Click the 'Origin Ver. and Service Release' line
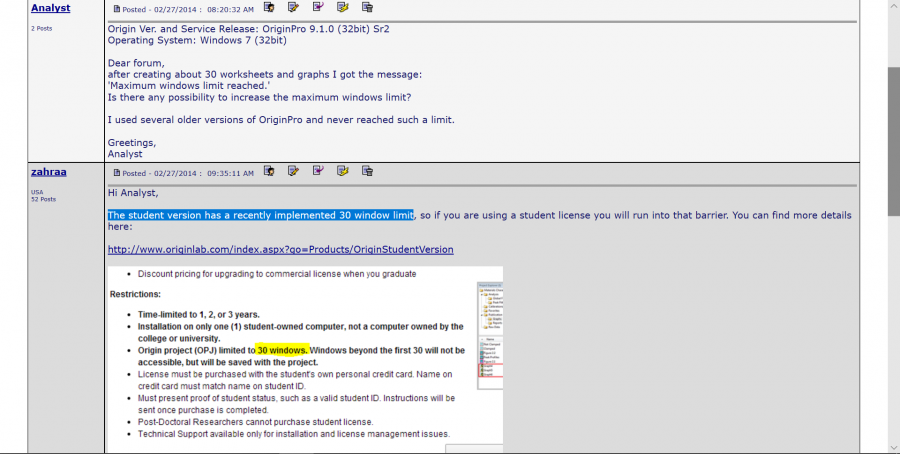Viewport: 900px width, 454px height. coord(249,29)
